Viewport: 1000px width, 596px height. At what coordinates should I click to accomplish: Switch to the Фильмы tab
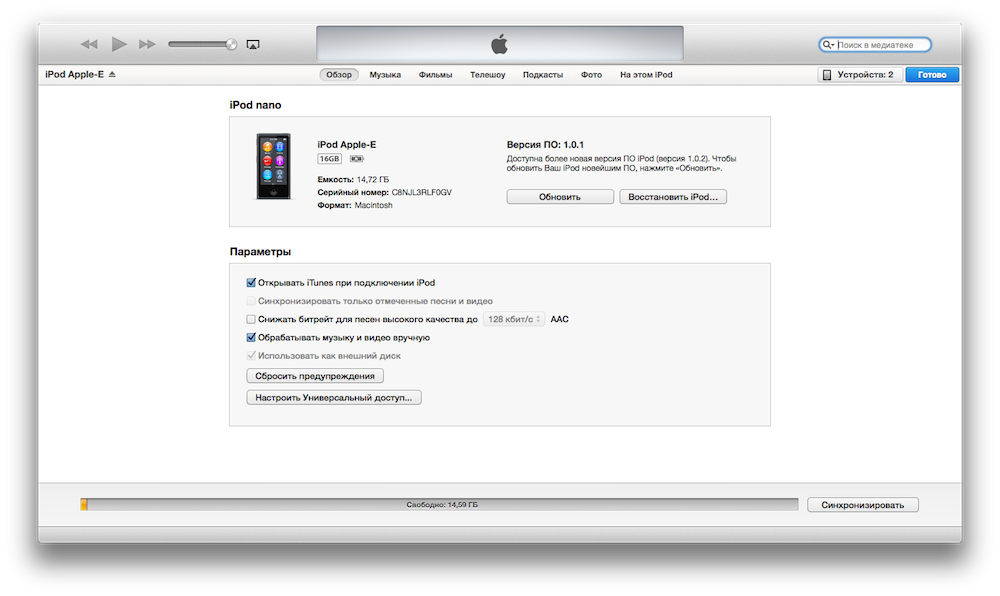point(435,75)
